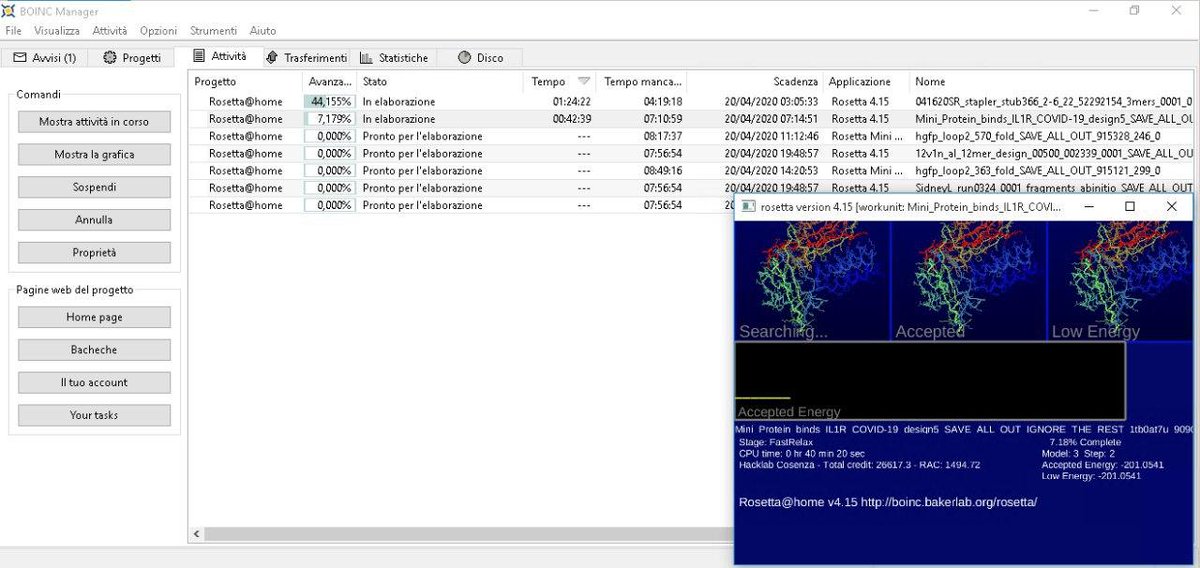Sort by Applicazione column header
1200x568 pixels.
pos(866,82)
